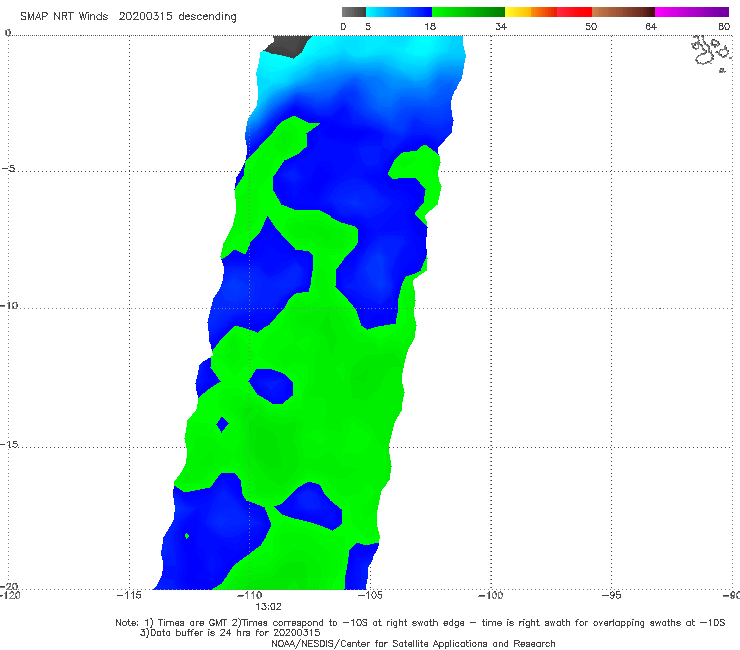Click the red segment of the color bar

coord(574,12)
